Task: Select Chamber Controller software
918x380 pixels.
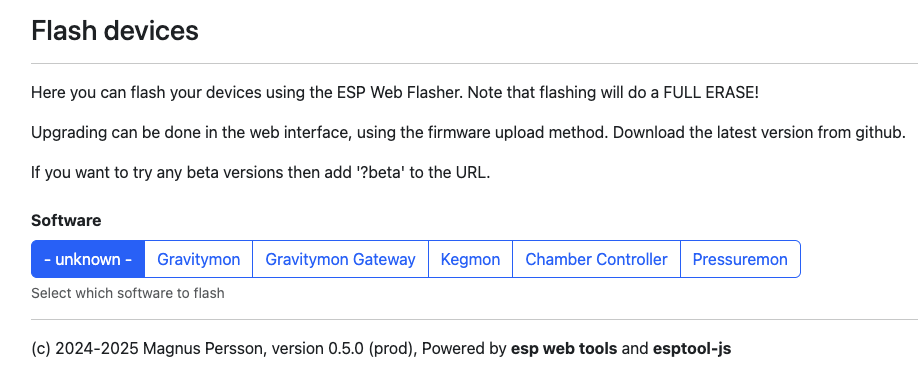Action: 596,259
